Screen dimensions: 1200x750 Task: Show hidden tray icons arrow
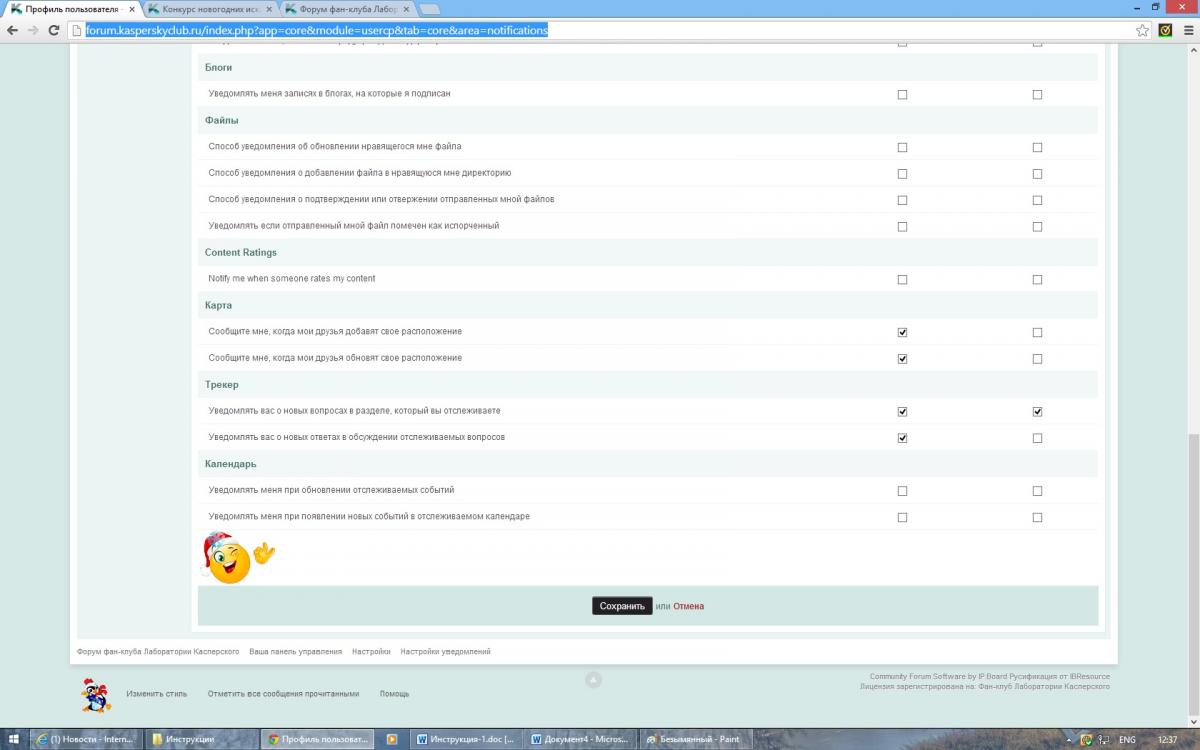[x=1068, y=740]
